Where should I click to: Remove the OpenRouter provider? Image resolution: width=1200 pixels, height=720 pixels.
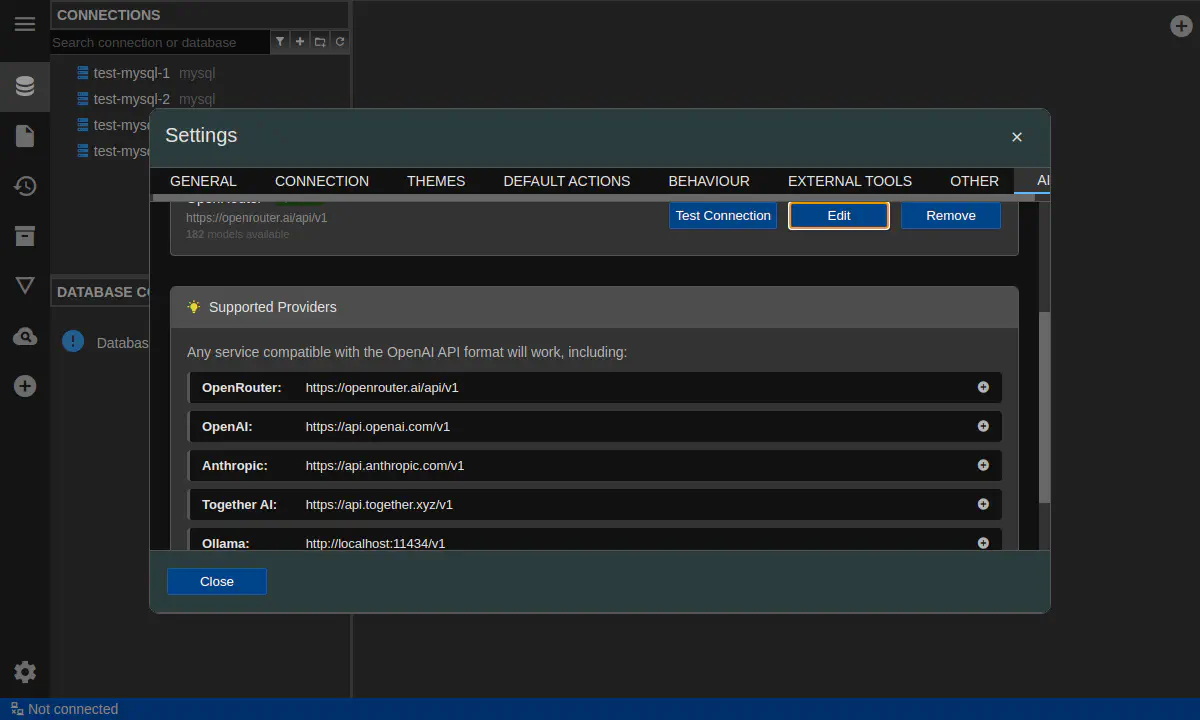click(950, 216)
